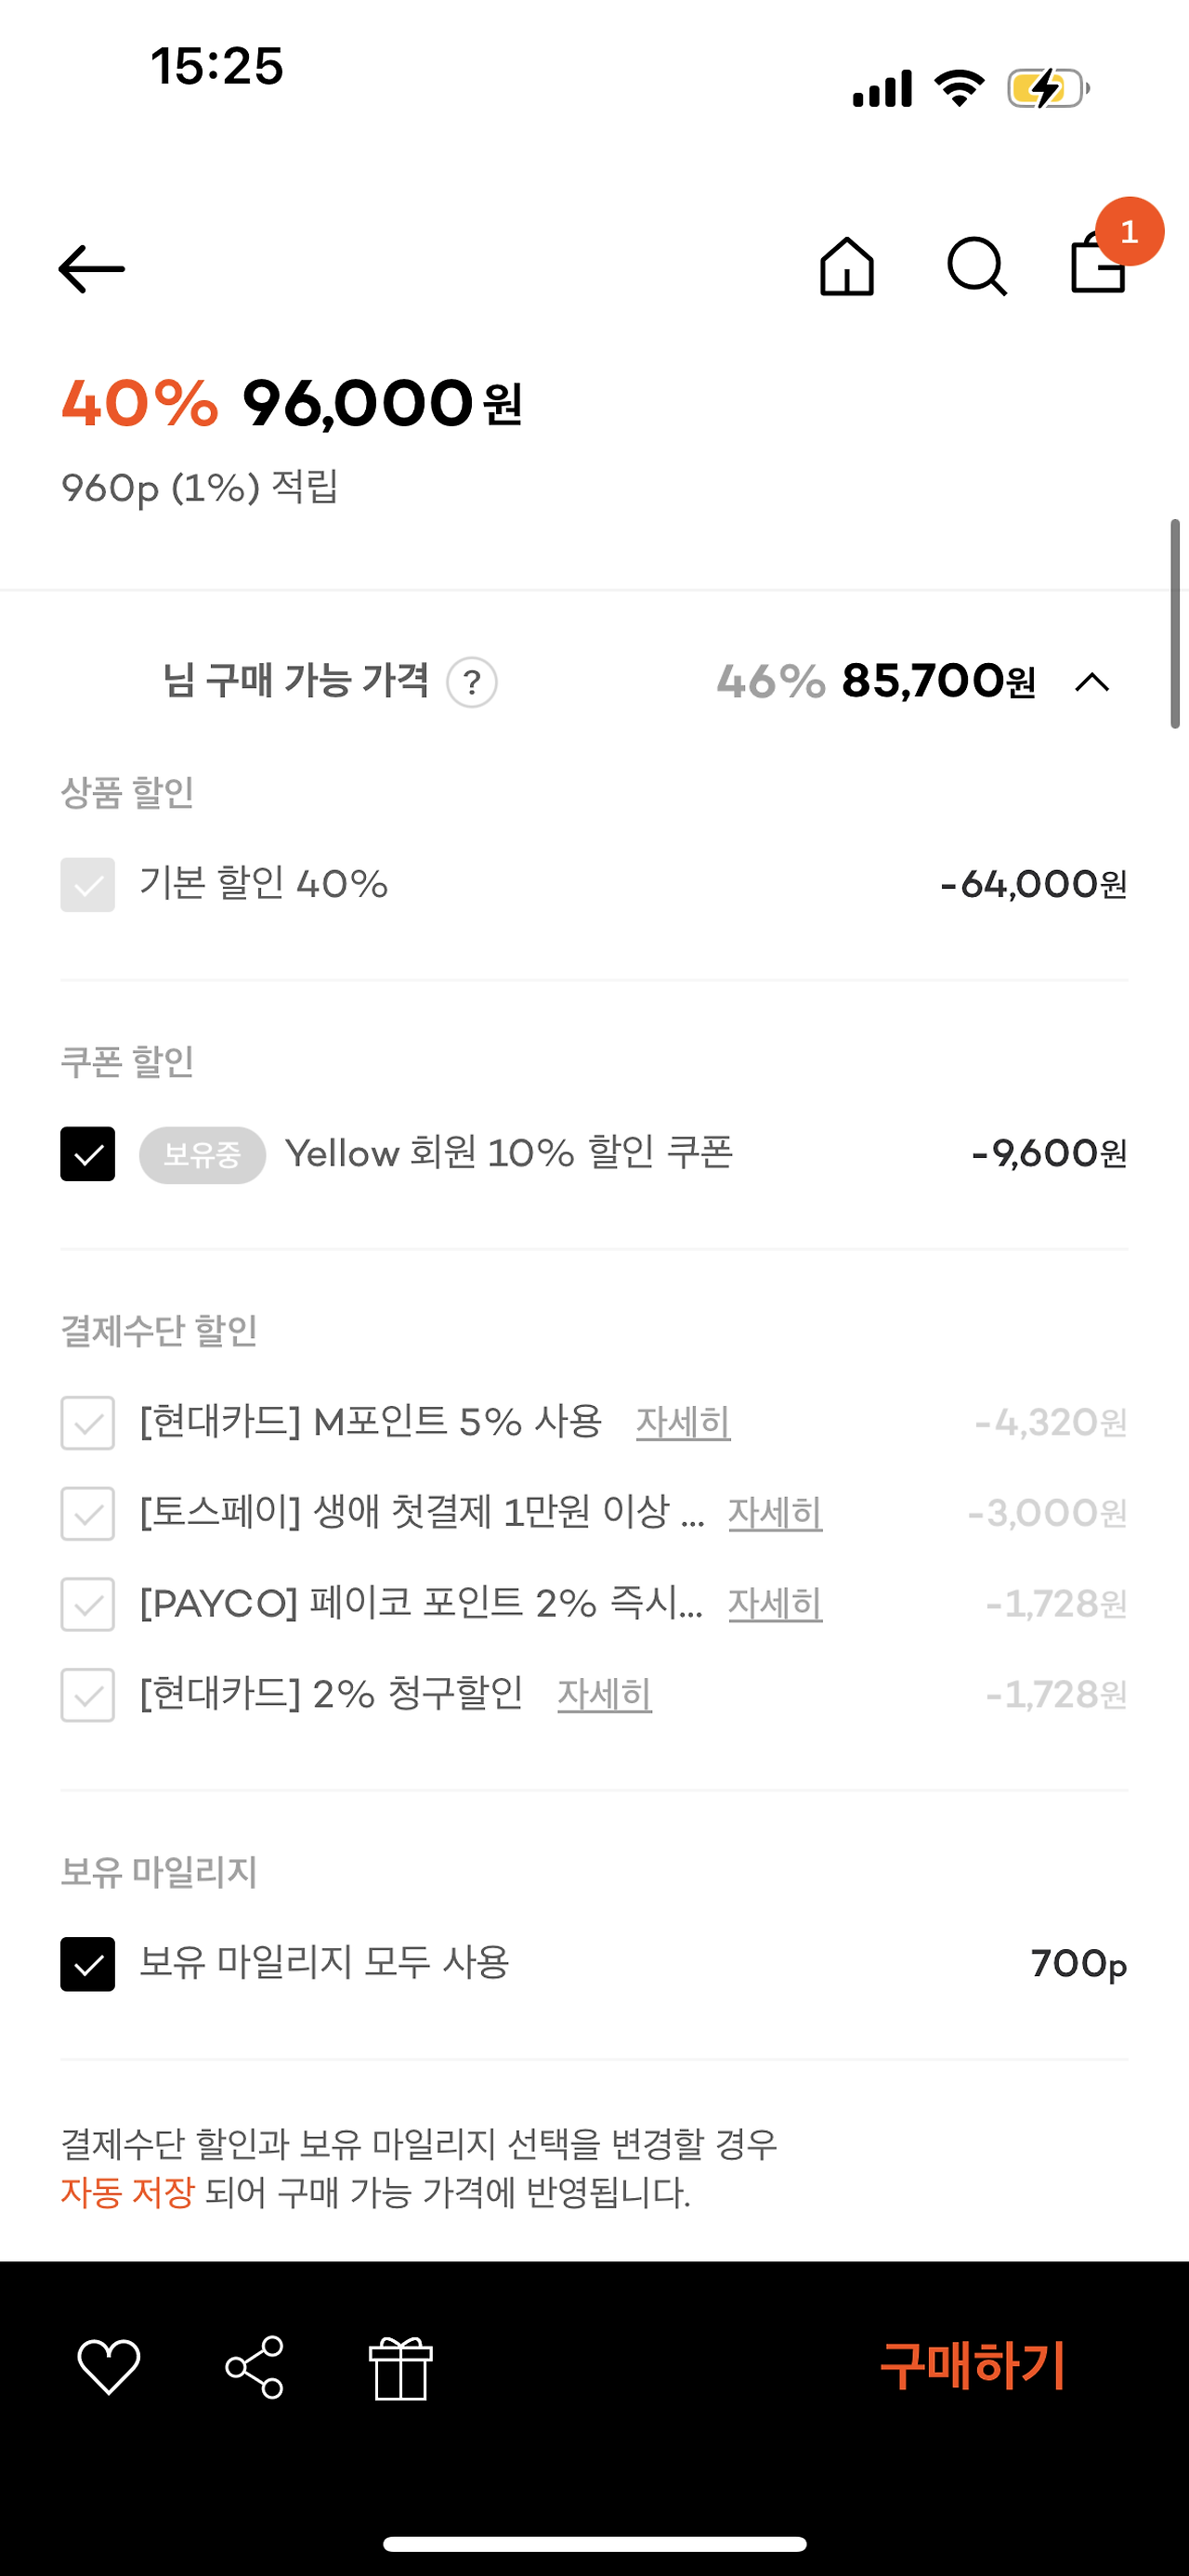Tap the share icon
The width and height of the screenshot is (1189, 2576).
coord(255,2367)
